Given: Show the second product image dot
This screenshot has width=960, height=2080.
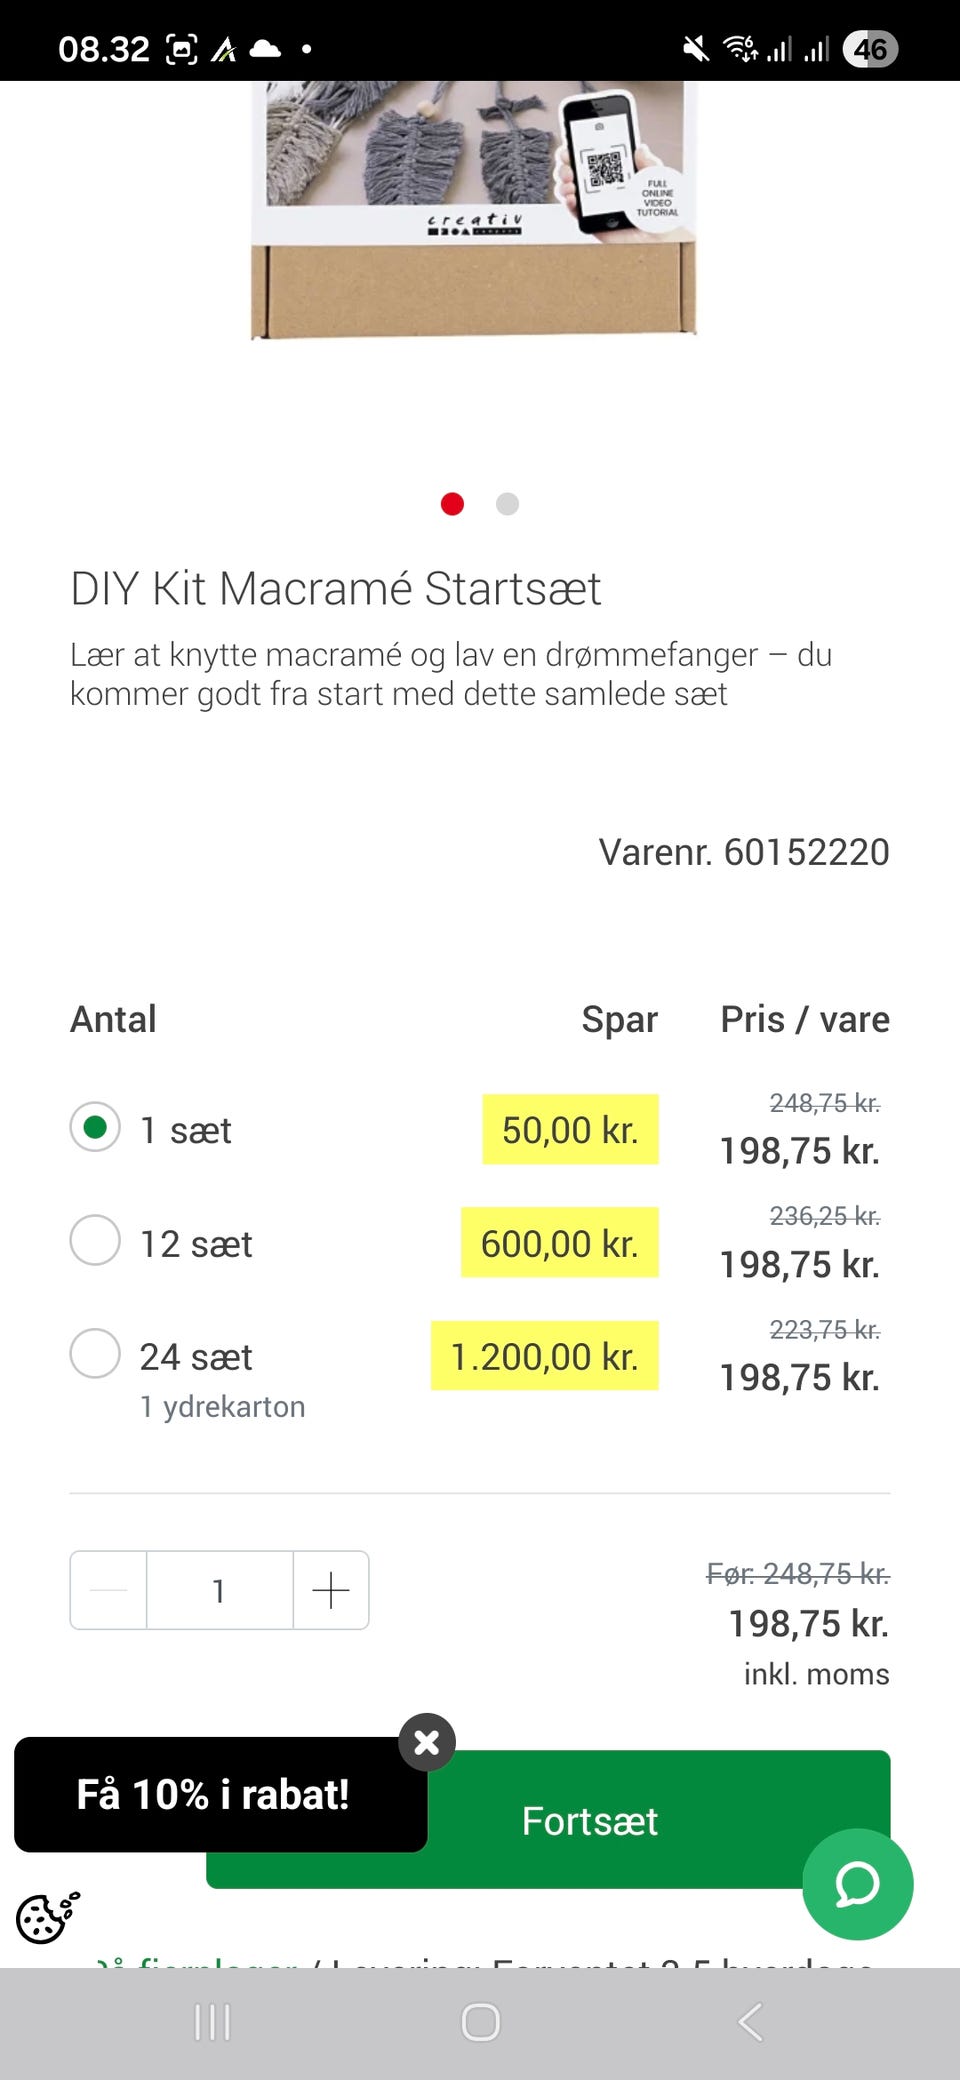Looking at the screenshot, I should tap(507, 504).
